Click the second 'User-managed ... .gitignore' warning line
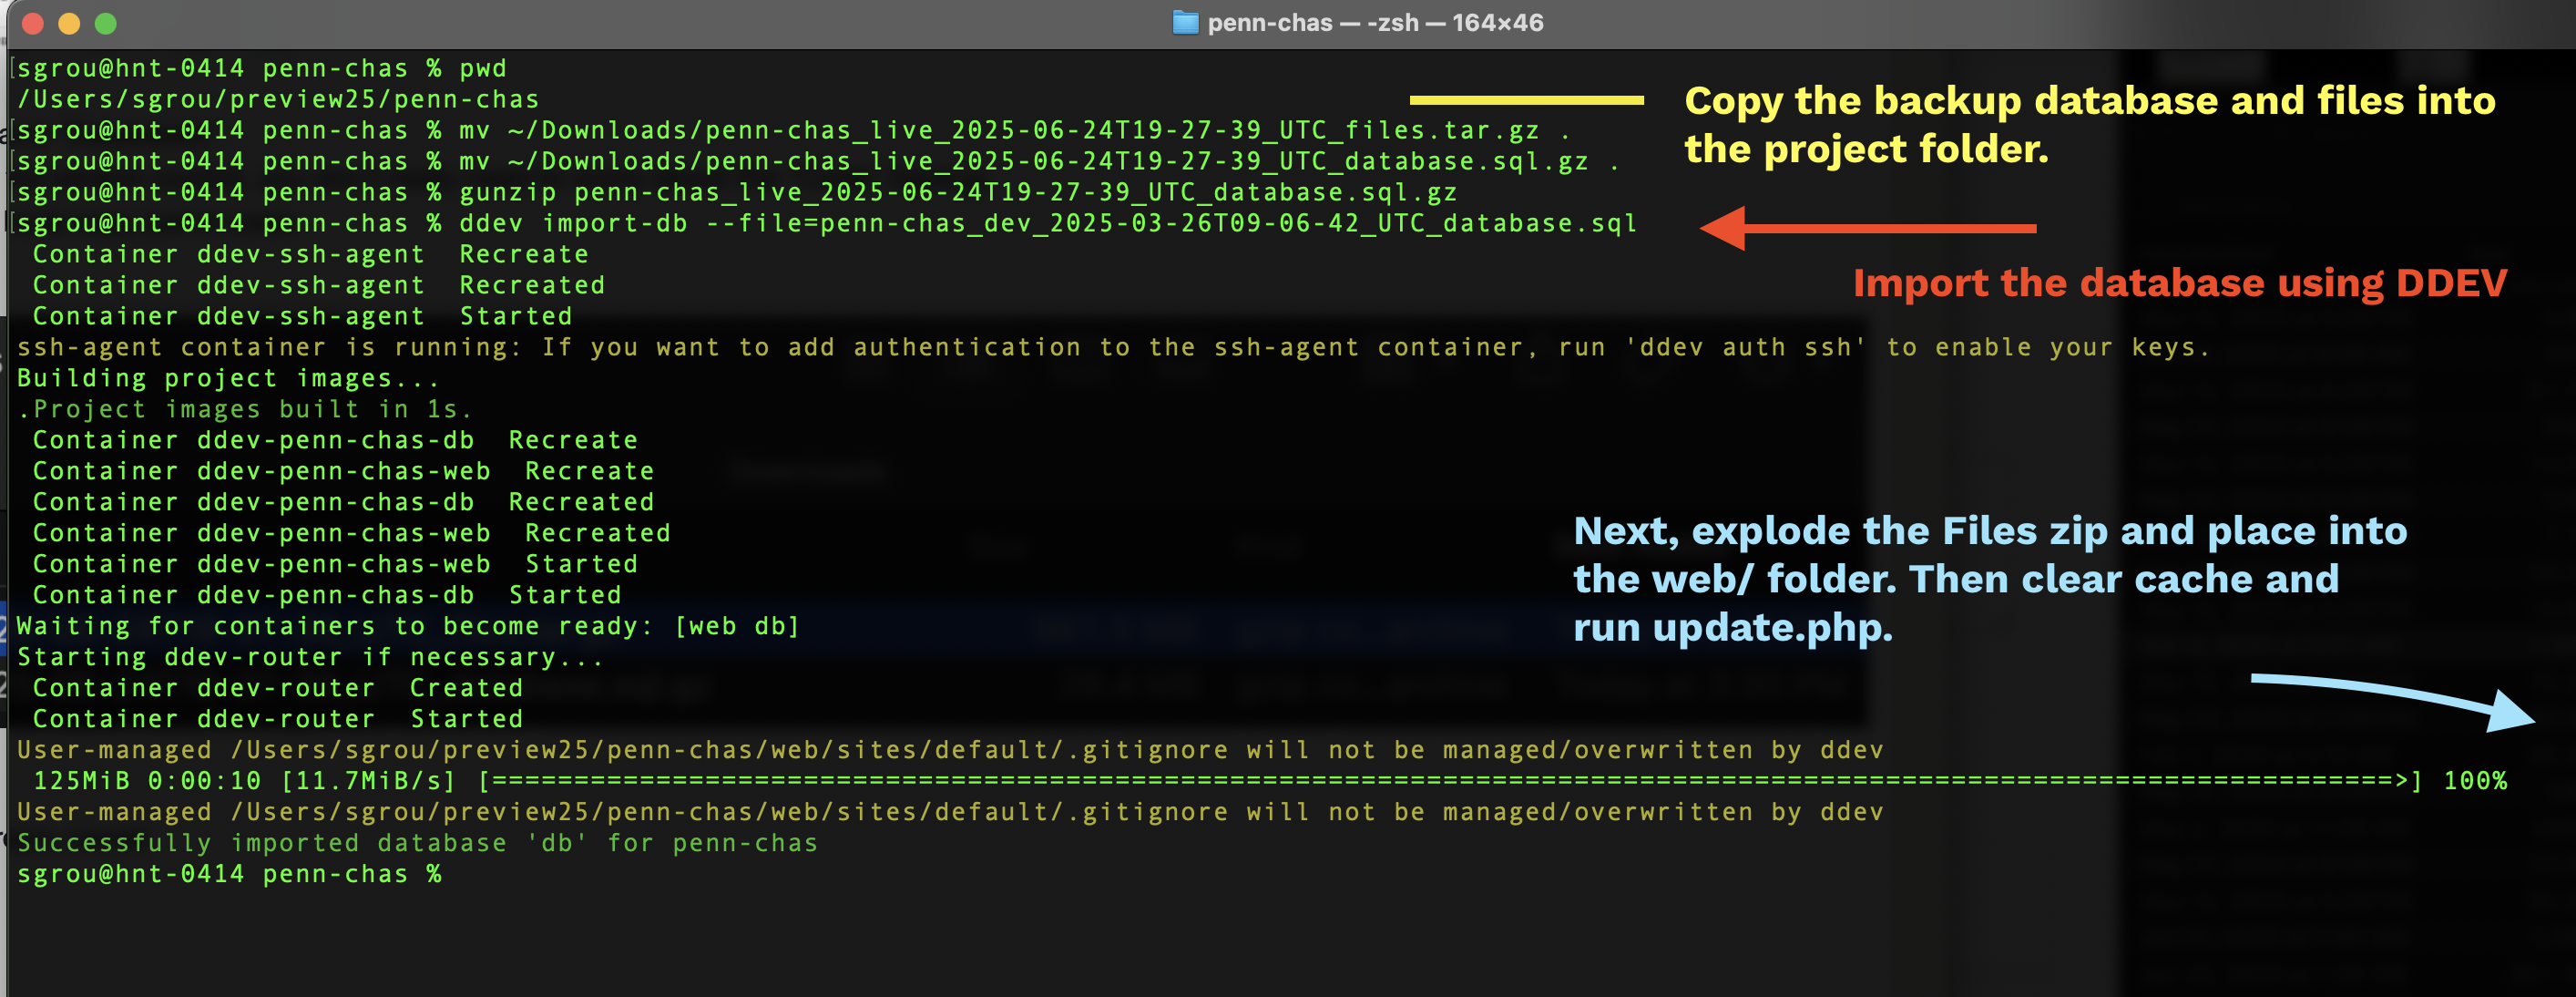The image size is (2576, 997). pyautogui.click(x=950, y=812)
